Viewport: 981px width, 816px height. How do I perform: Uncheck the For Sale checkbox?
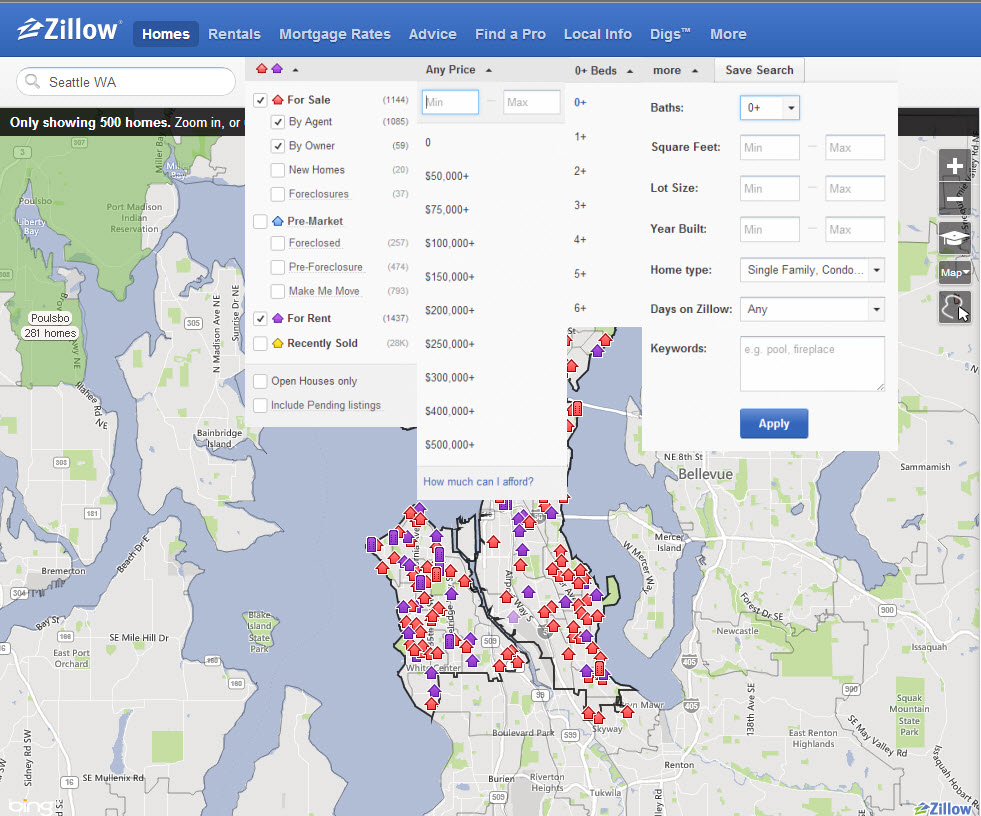260,100
